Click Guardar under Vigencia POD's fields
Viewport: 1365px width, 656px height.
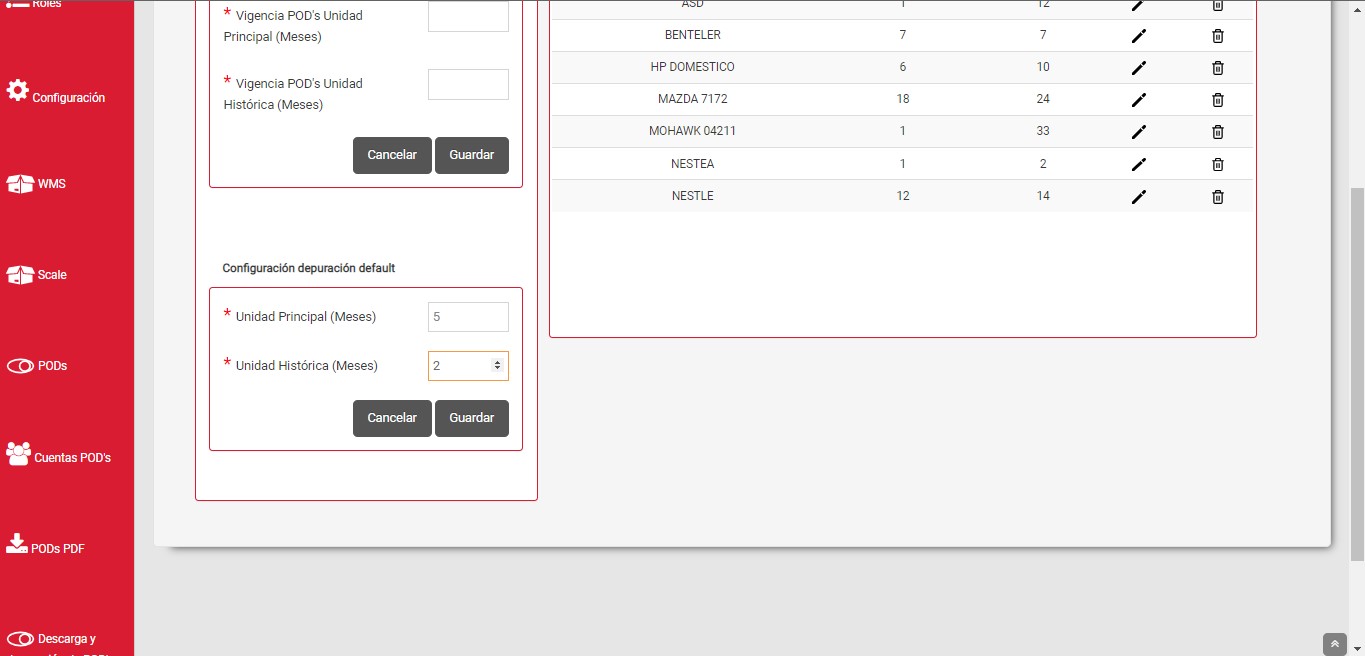(x=471, y=155)
